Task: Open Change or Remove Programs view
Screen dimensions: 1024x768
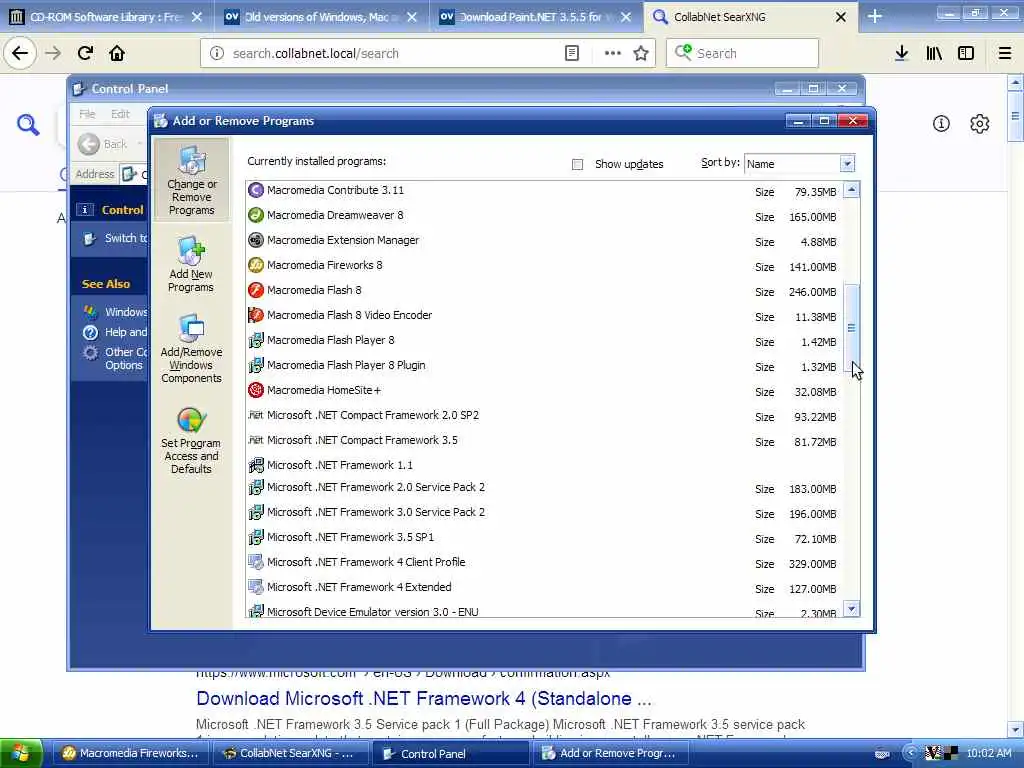Action: click(191, 180)
